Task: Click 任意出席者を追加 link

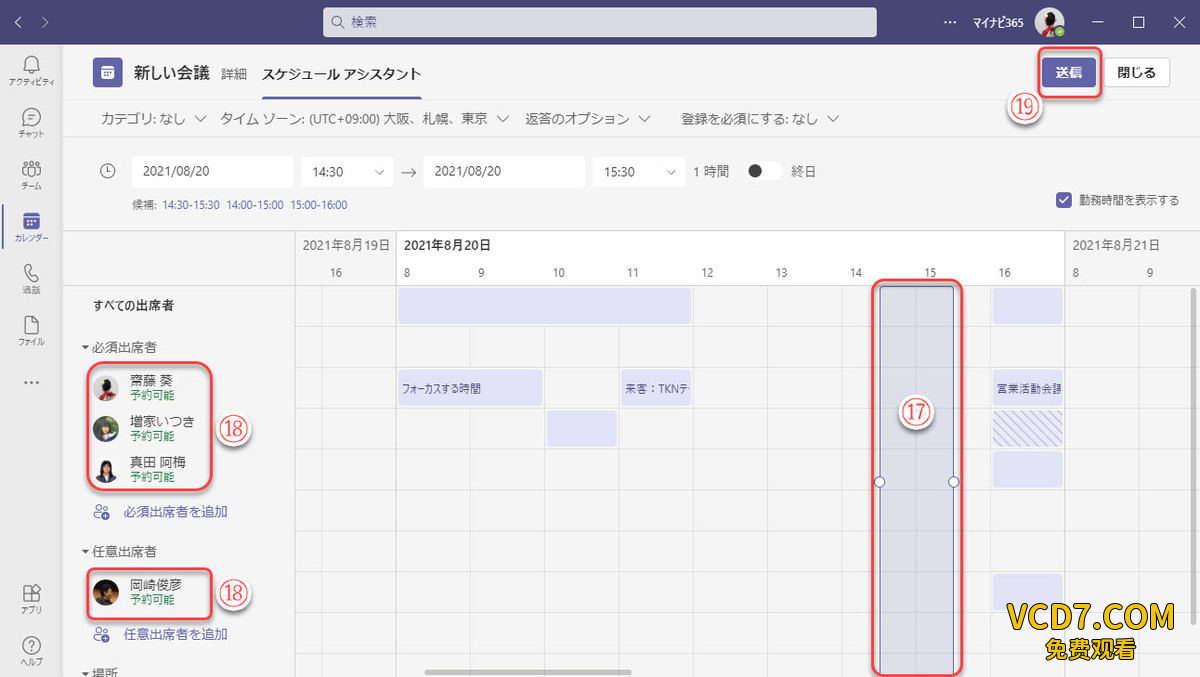Action: click(175, 634)
